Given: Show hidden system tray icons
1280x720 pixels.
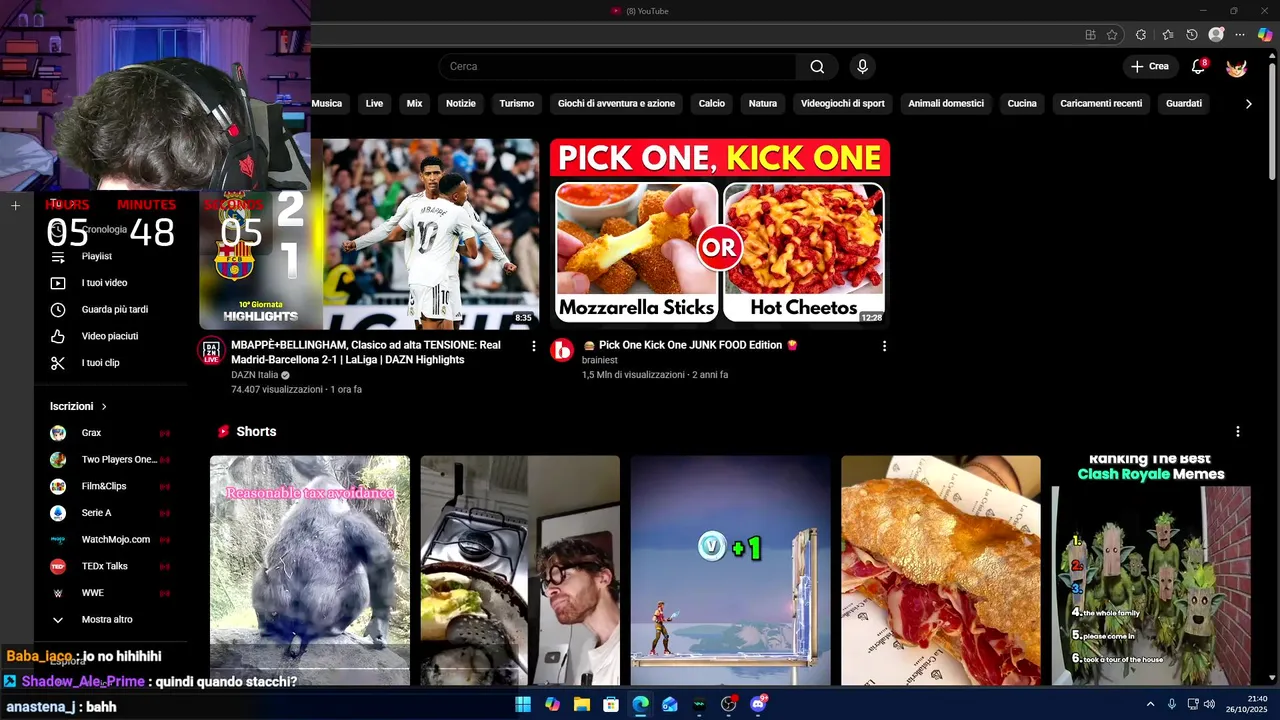Looking at the screenshot, I should coord(1150,705).
